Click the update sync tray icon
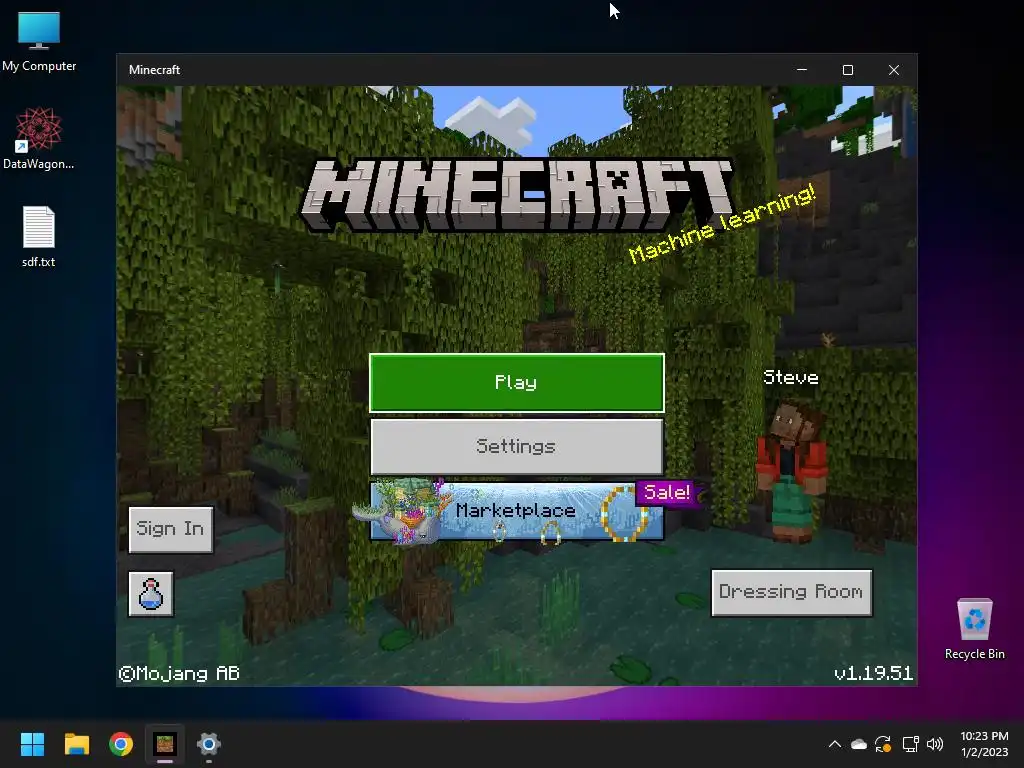This screenshot has height=768, width=1024. tap(883, 744)
